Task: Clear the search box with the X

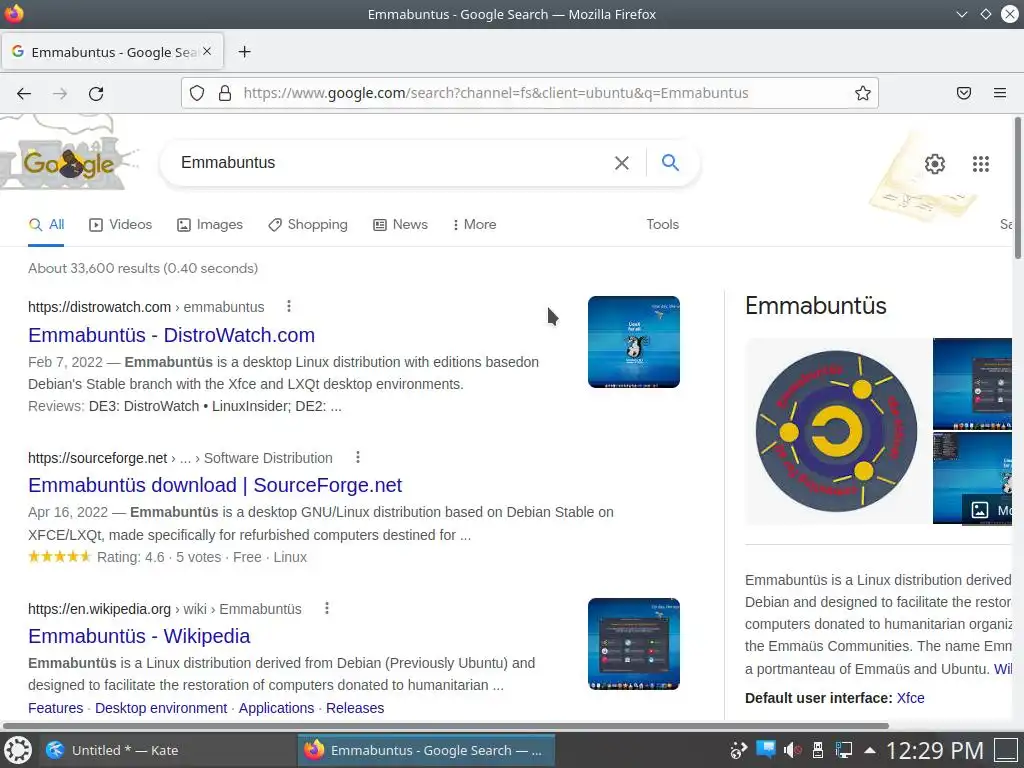Action: tap(622, 163)
